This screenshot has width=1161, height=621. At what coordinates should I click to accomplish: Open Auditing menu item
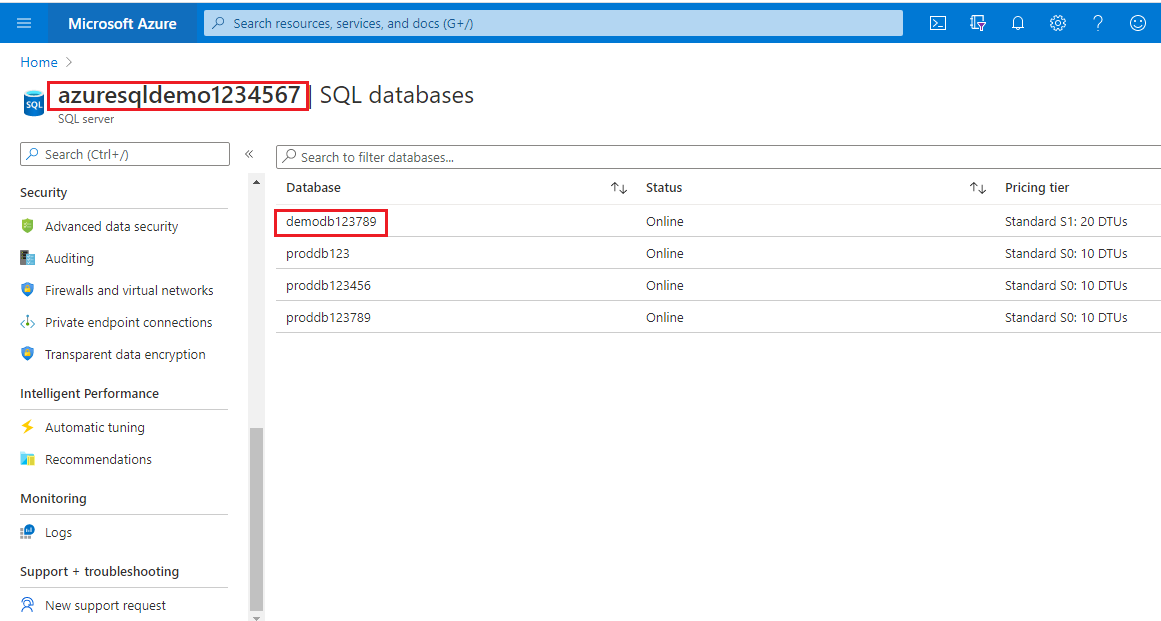pyautogui.click(x=70, y=258)
